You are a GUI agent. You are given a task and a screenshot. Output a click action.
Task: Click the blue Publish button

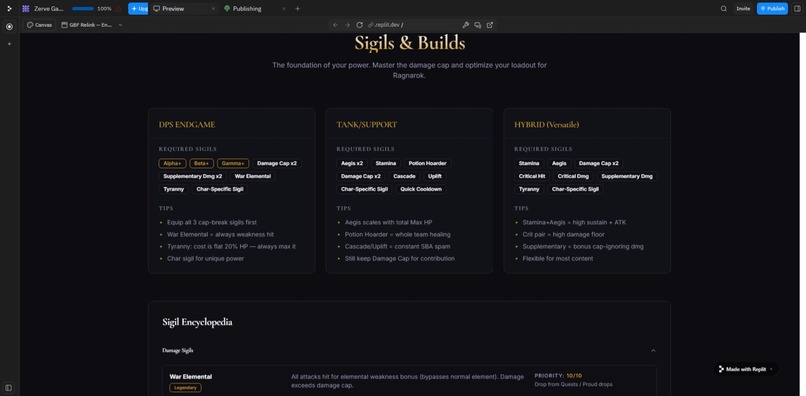point(772,9)
